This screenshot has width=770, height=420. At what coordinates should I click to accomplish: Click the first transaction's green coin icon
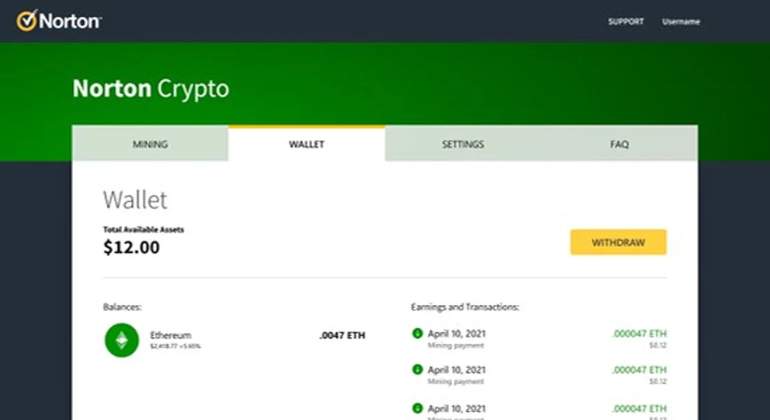pyautogui.click(x=417, y=334)
